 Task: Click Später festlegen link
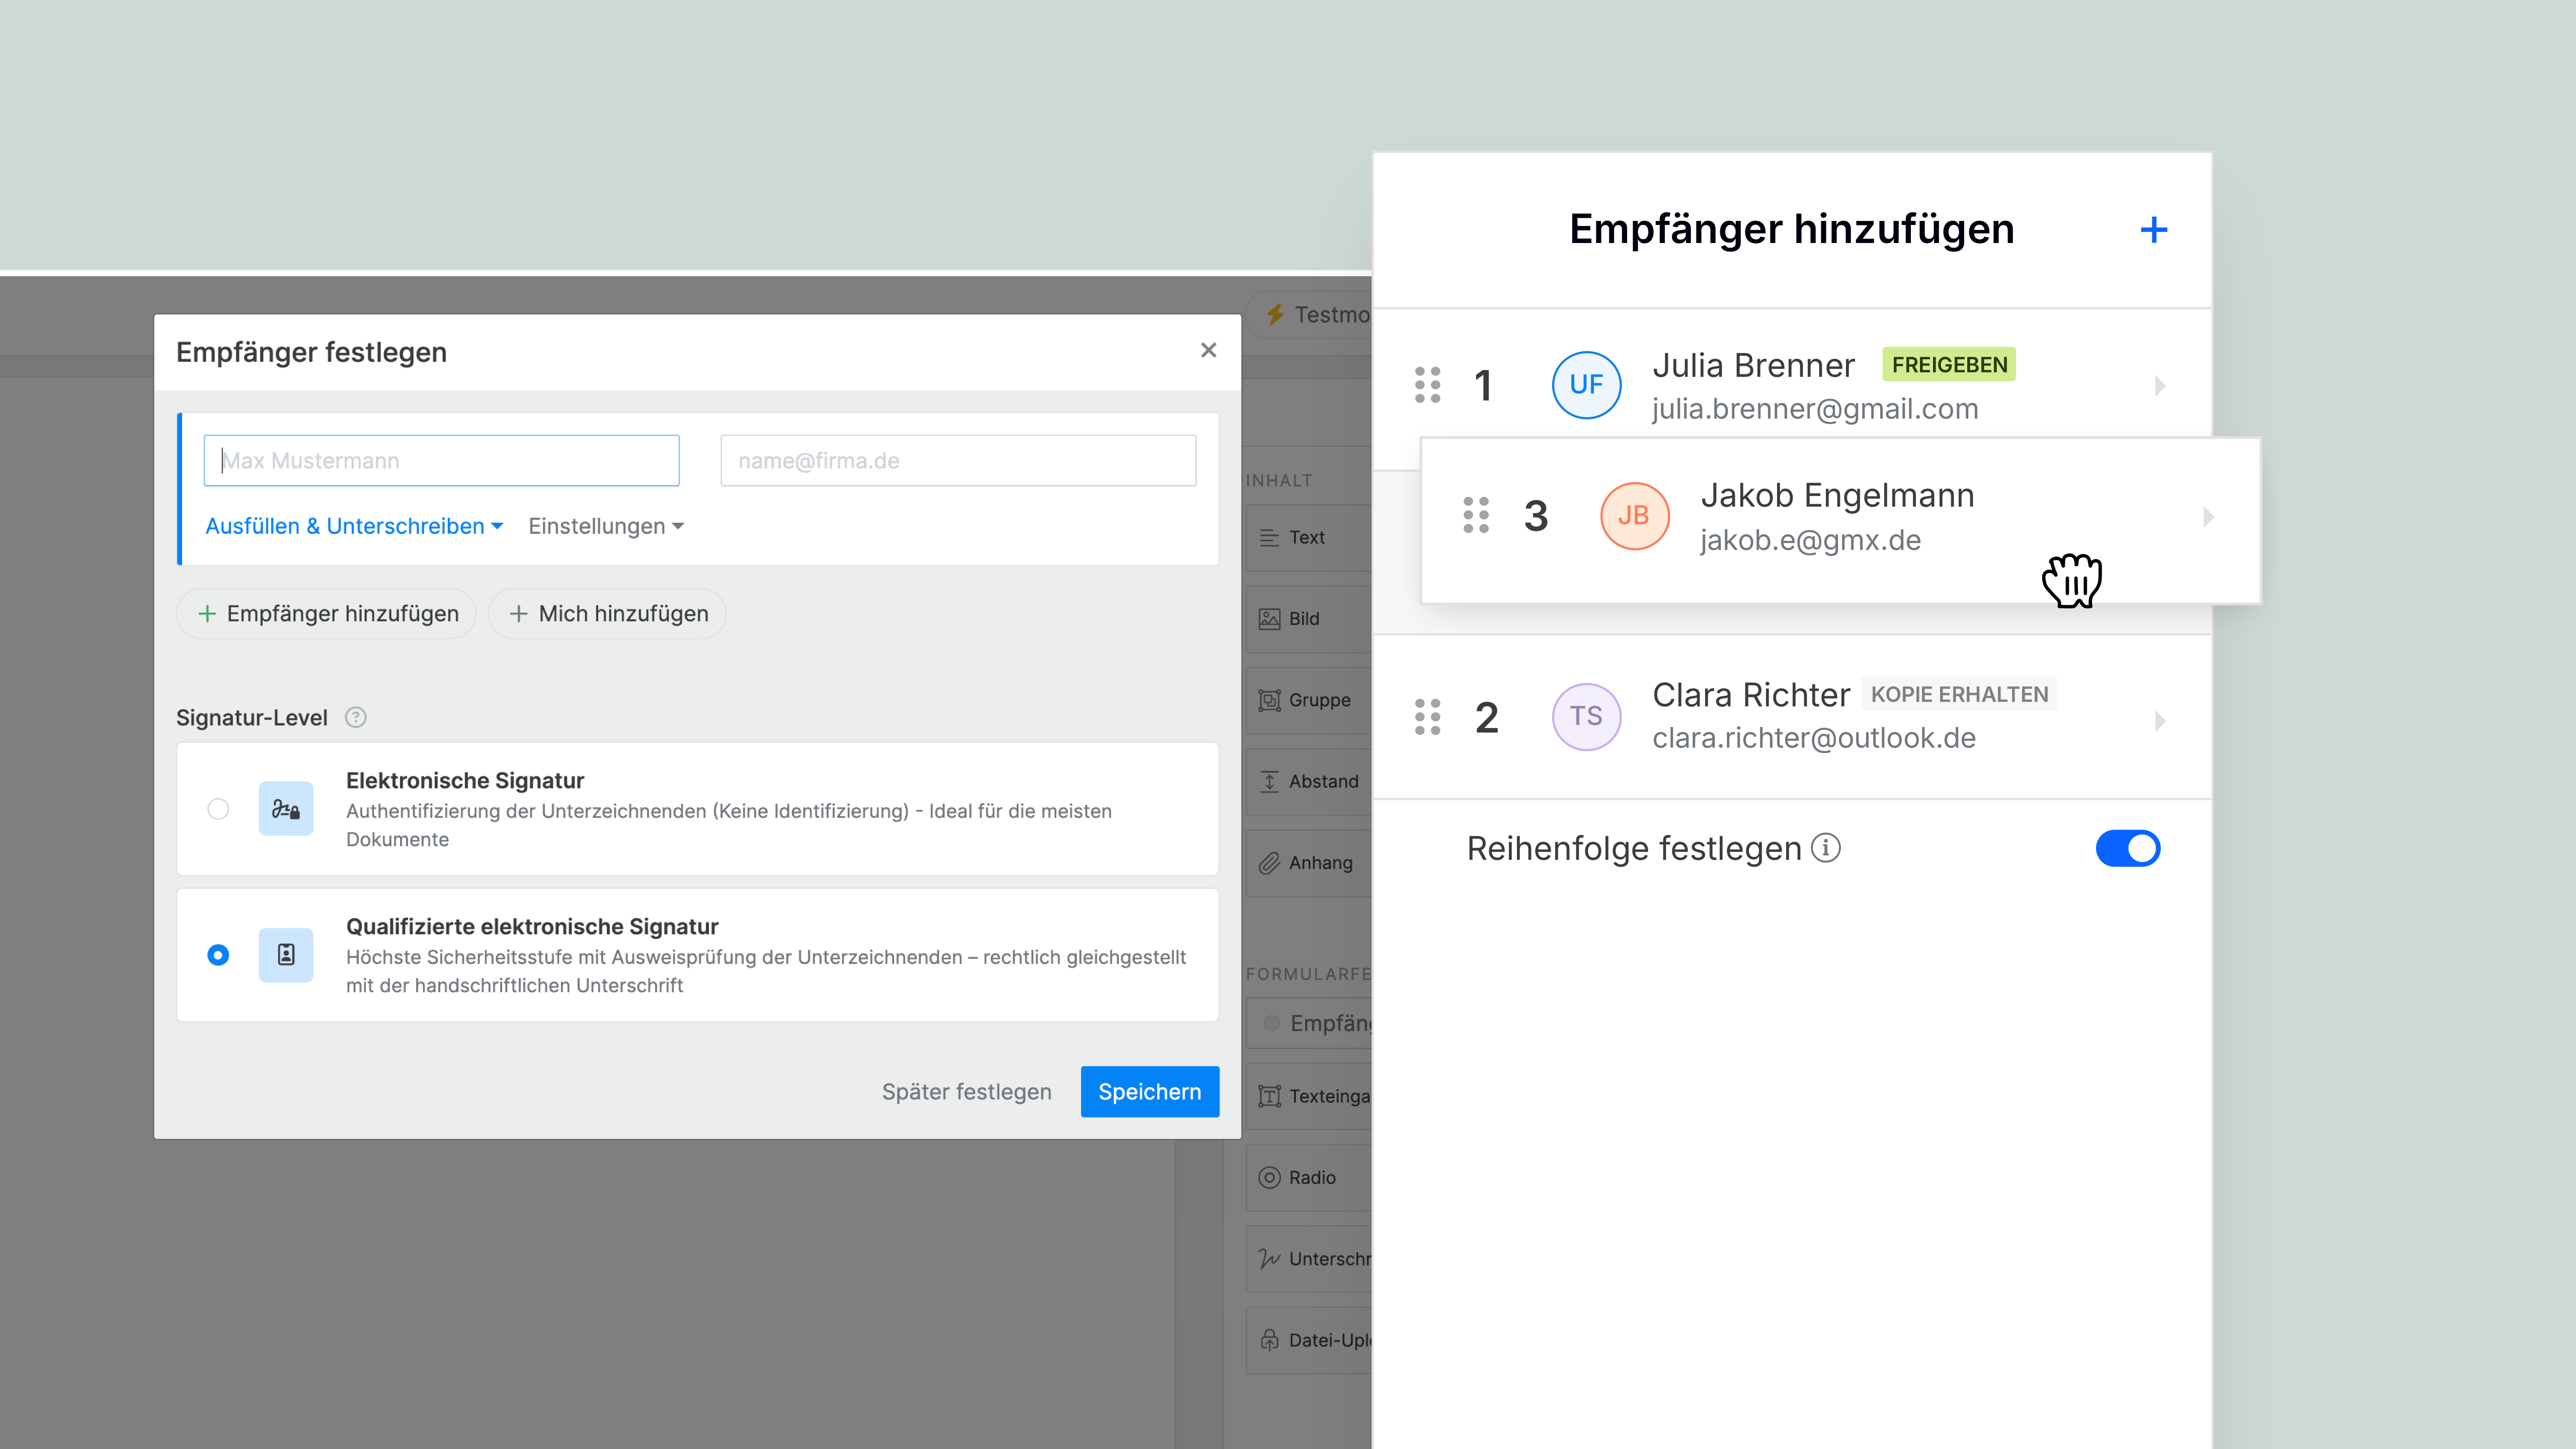click(x=966, y=1091)
